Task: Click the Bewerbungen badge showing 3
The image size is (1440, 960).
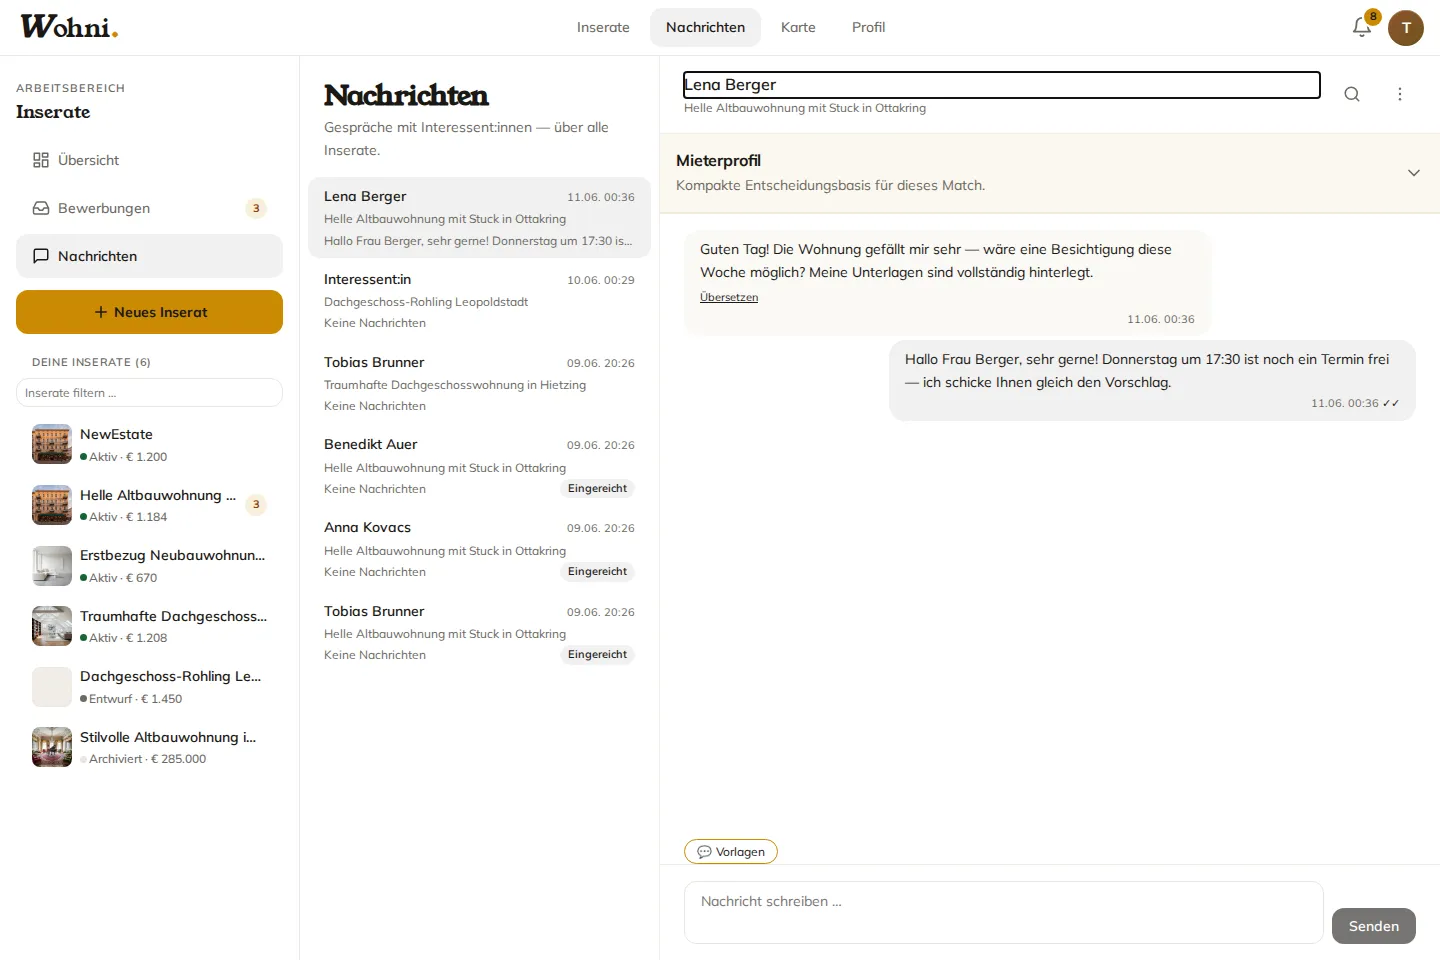Action: (x=256, y=208)
